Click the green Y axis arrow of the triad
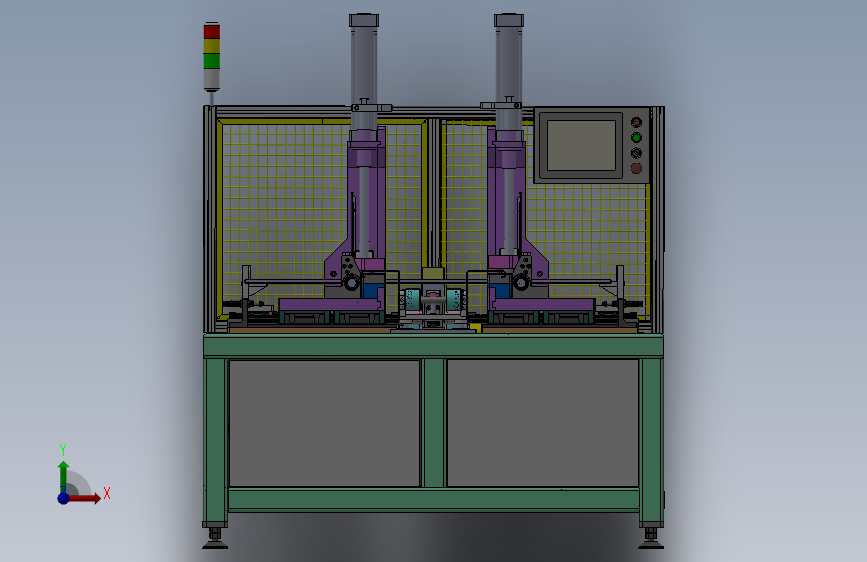Viewport: 867px width, 562px height. pos(63,476)
